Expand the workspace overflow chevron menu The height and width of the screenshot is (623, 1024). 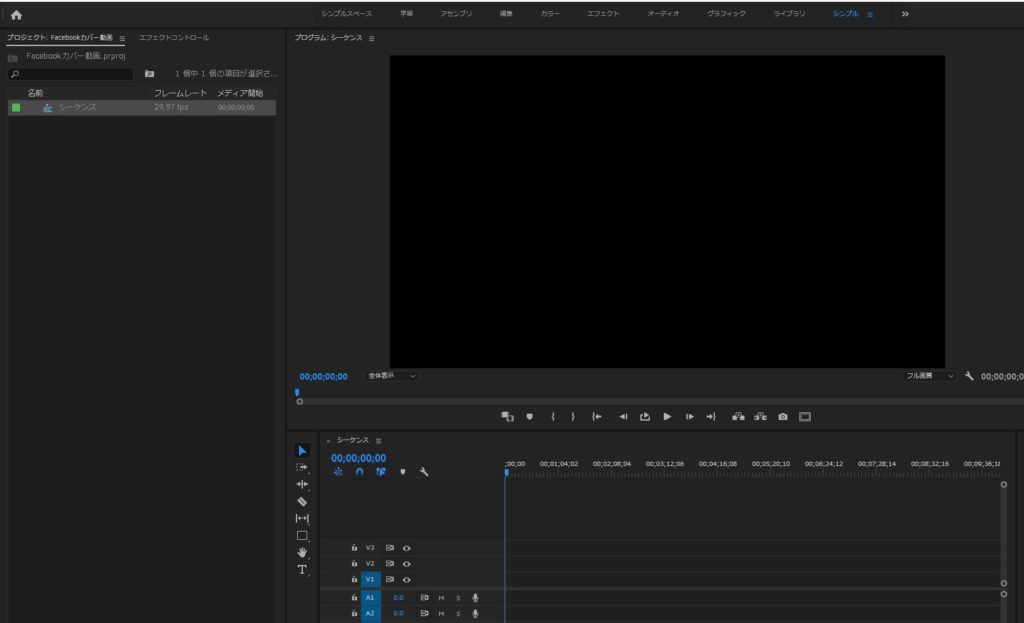905,14
